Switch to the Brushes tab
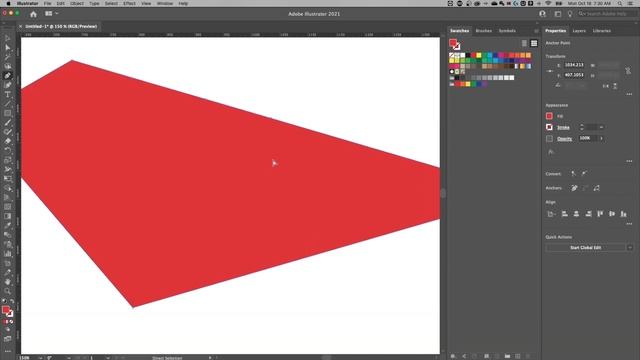Screen dimensions: 640x360 [x=484, y=31]
